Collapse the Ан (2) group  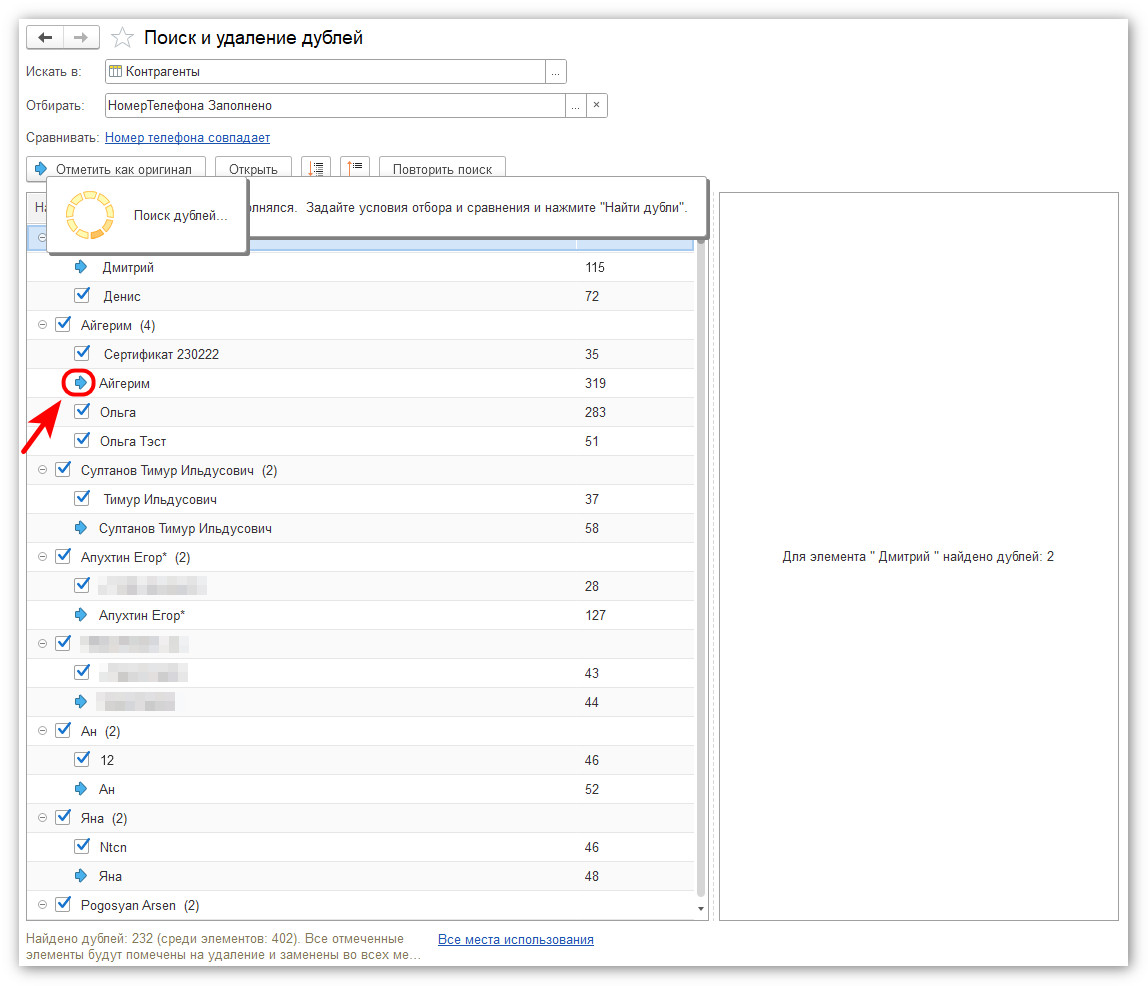pyautogui.click(x=42, y=731)
